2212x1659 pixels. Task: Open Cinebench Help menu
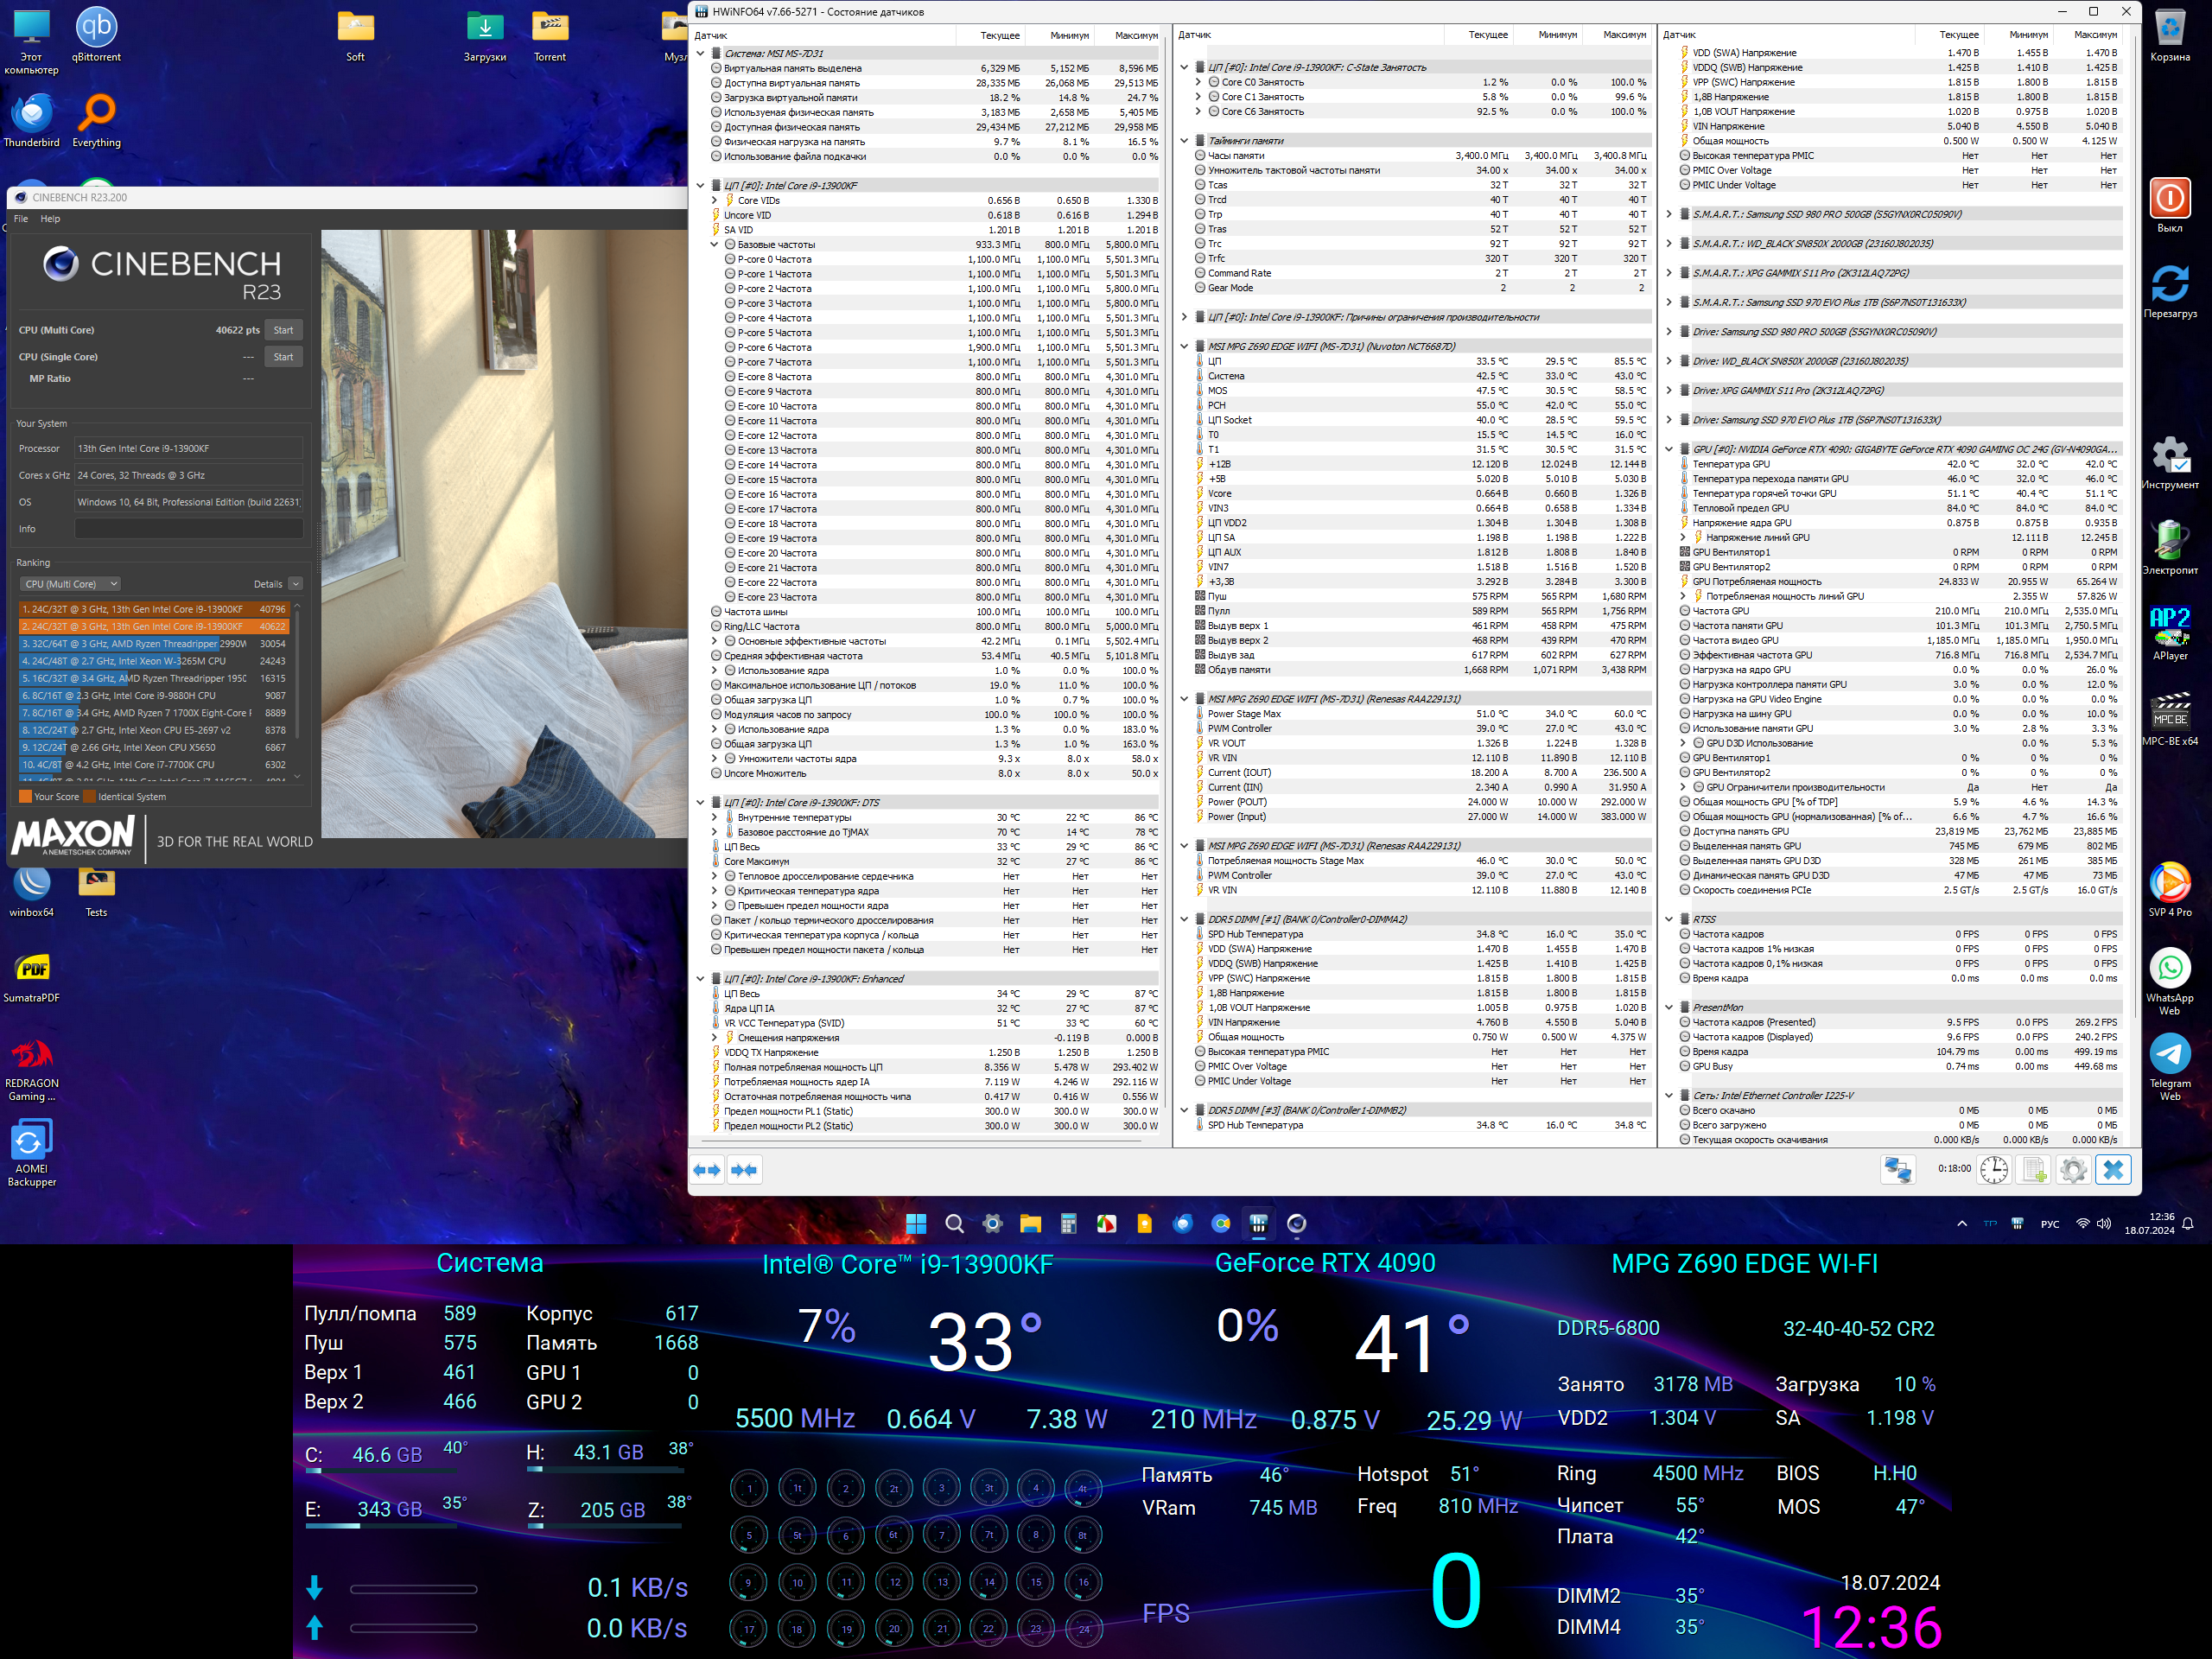pyautogui.click(x=50, y=219)
